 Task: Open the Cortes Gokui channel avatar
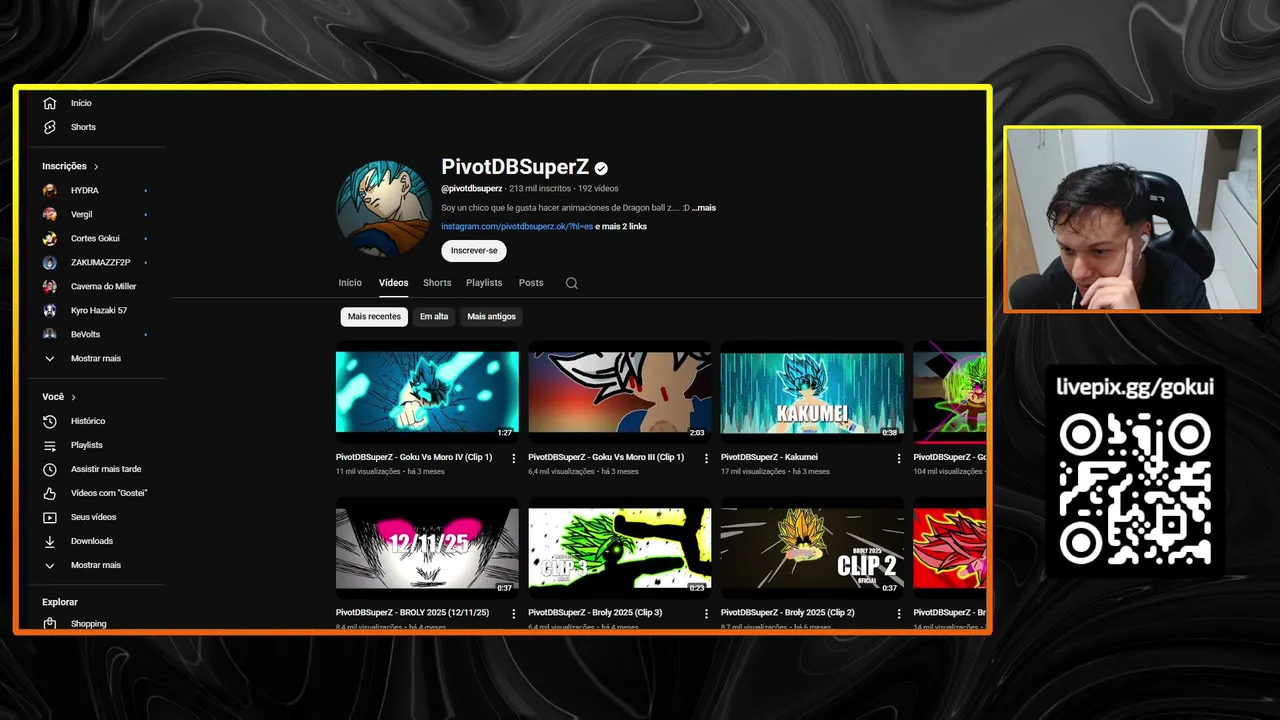50,238
